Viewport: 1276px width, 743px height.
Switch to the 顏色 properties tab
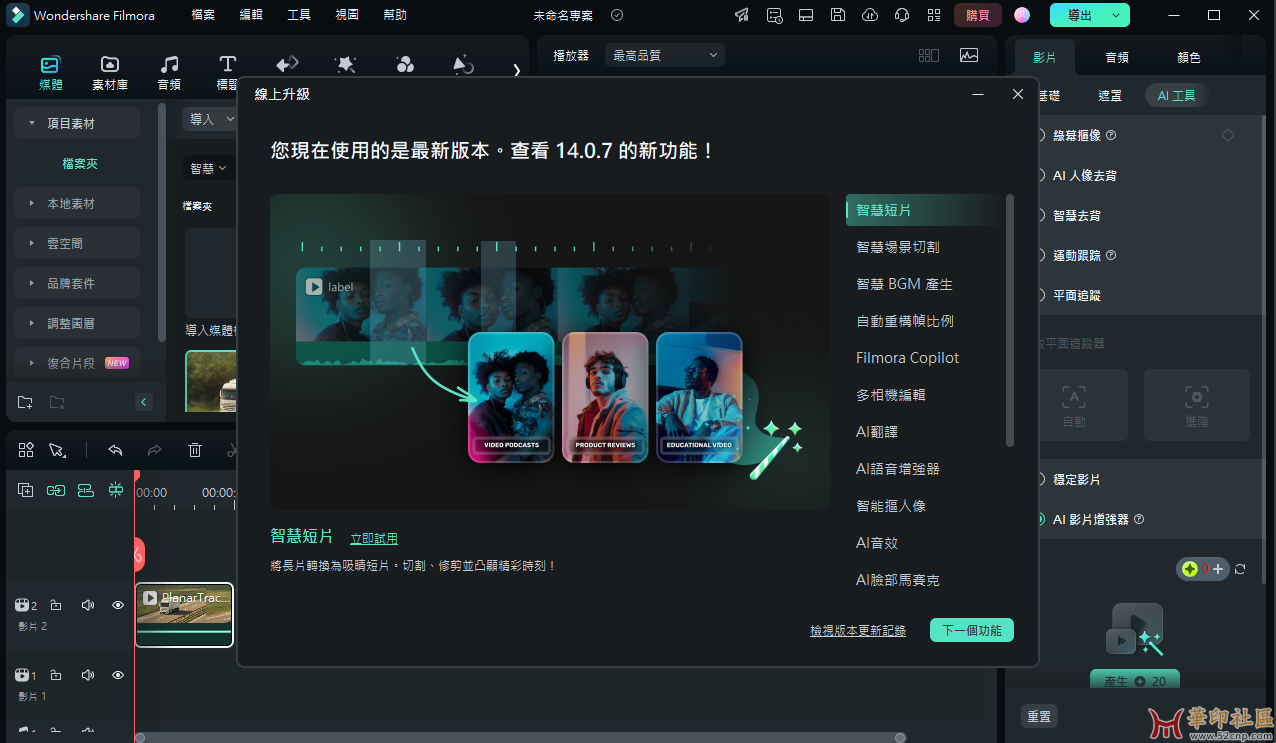click(x=1189, y=57)
